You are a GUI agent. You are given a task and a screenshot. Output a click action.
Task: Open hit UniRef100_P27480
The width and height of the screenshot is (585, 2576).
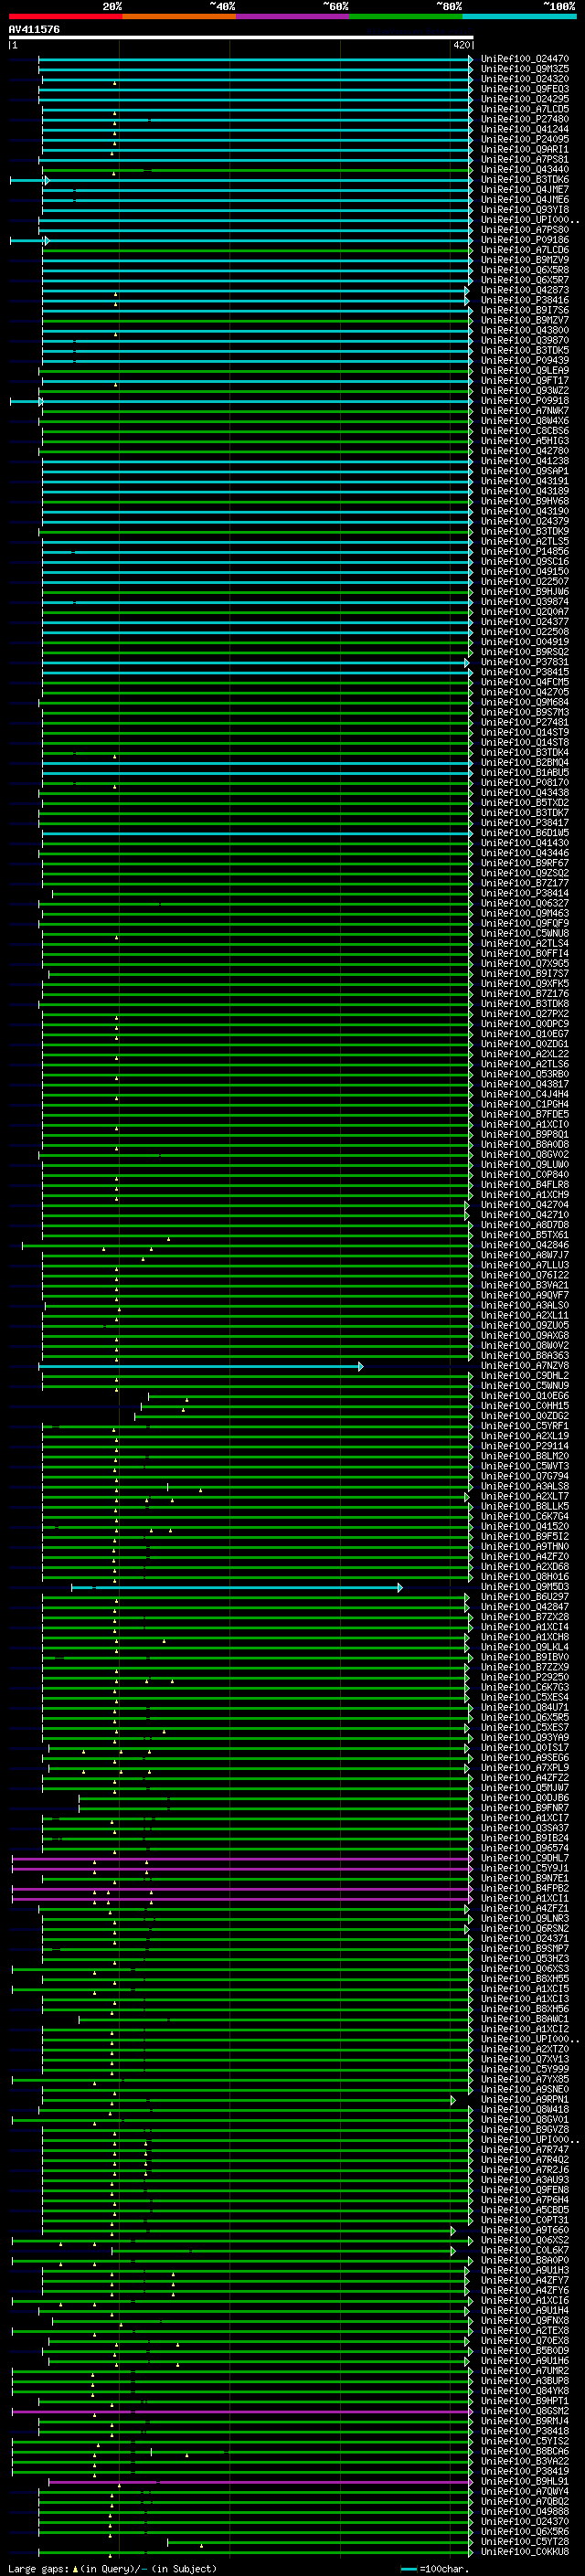pyautogui.click(x=525, y=119)
